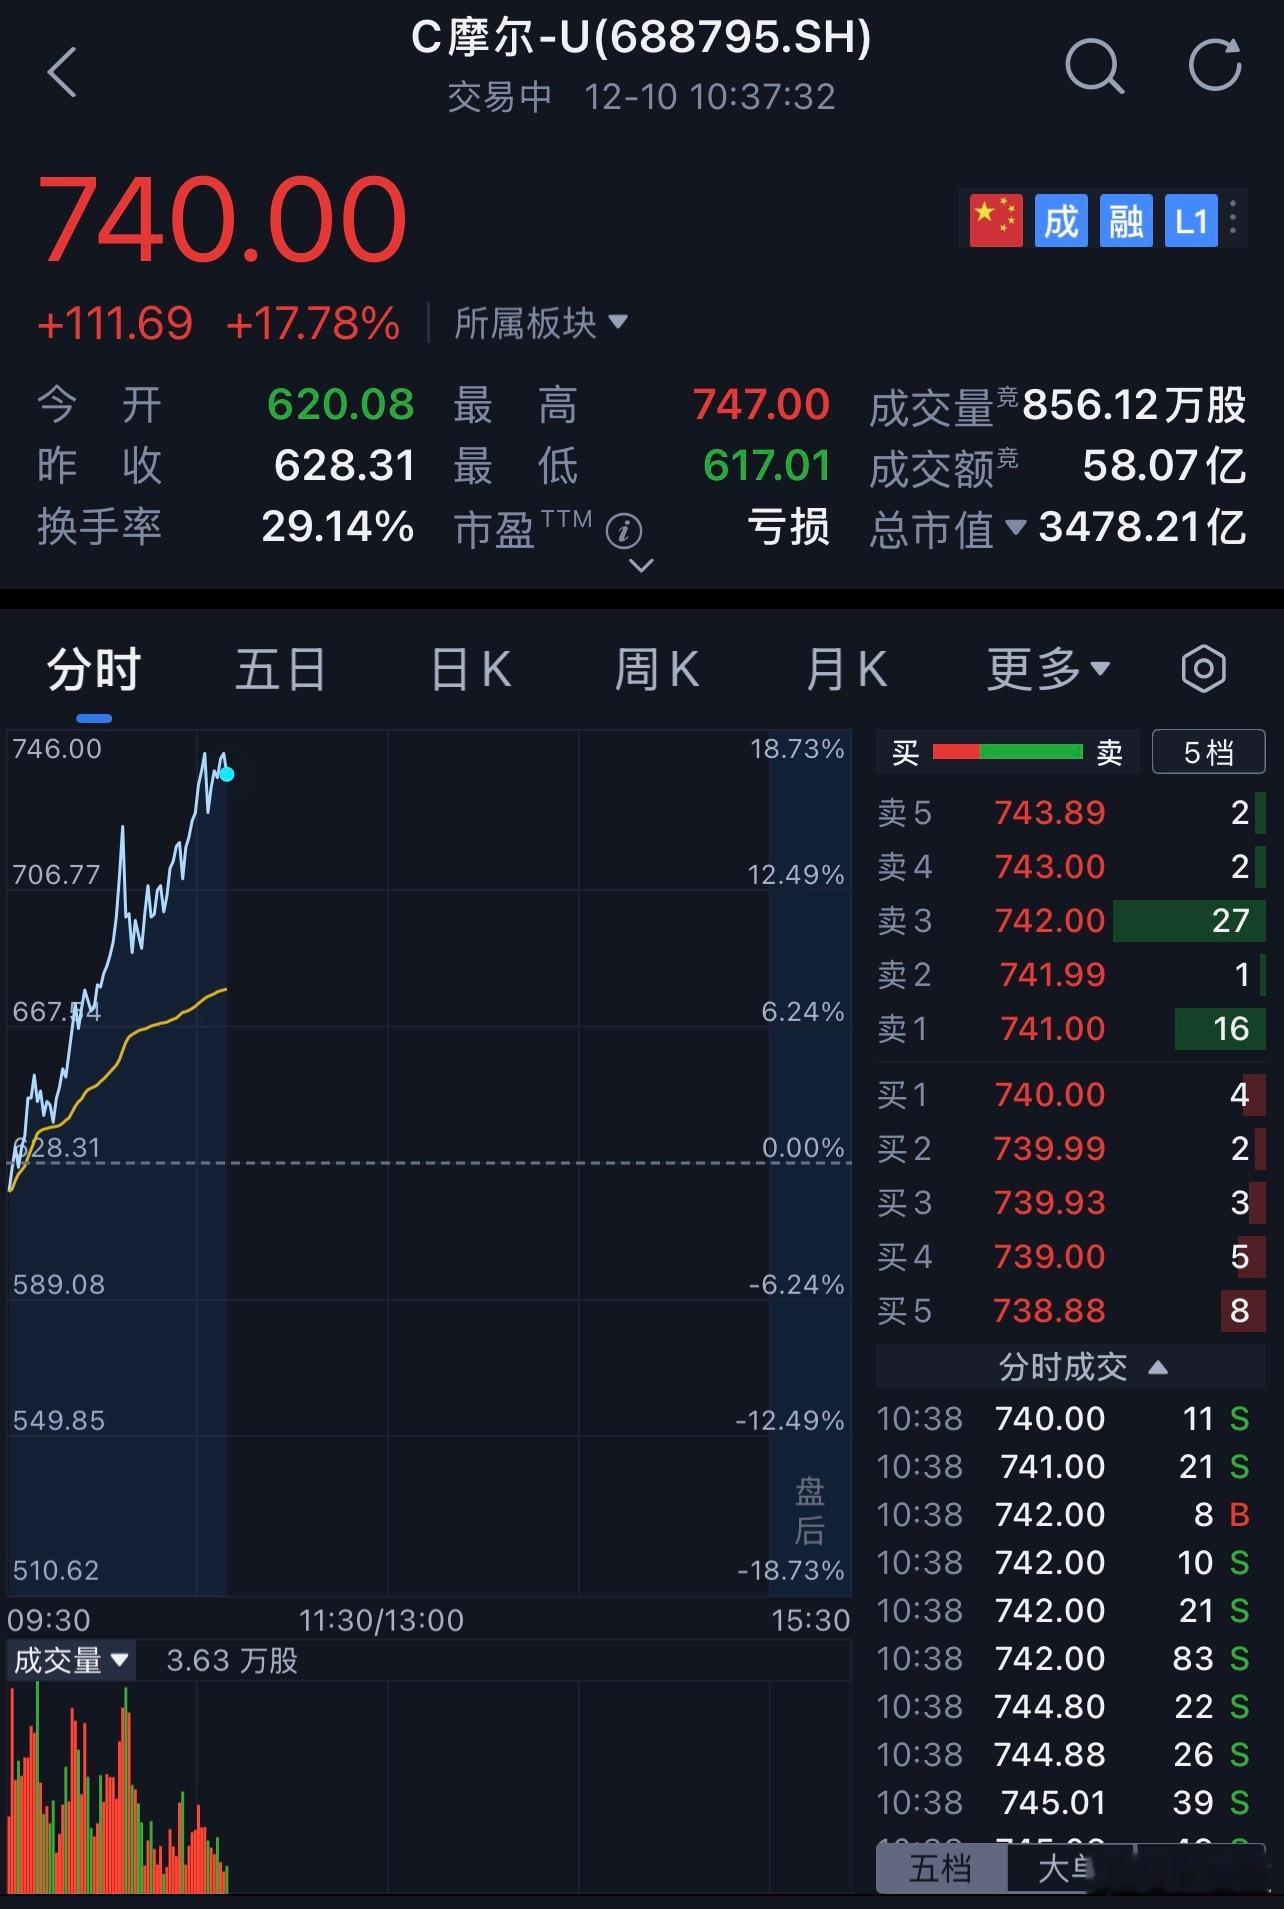The image size is (1284, 1909).
Task: Tap the L1 quote level badge
Action: coord(1190,220)
